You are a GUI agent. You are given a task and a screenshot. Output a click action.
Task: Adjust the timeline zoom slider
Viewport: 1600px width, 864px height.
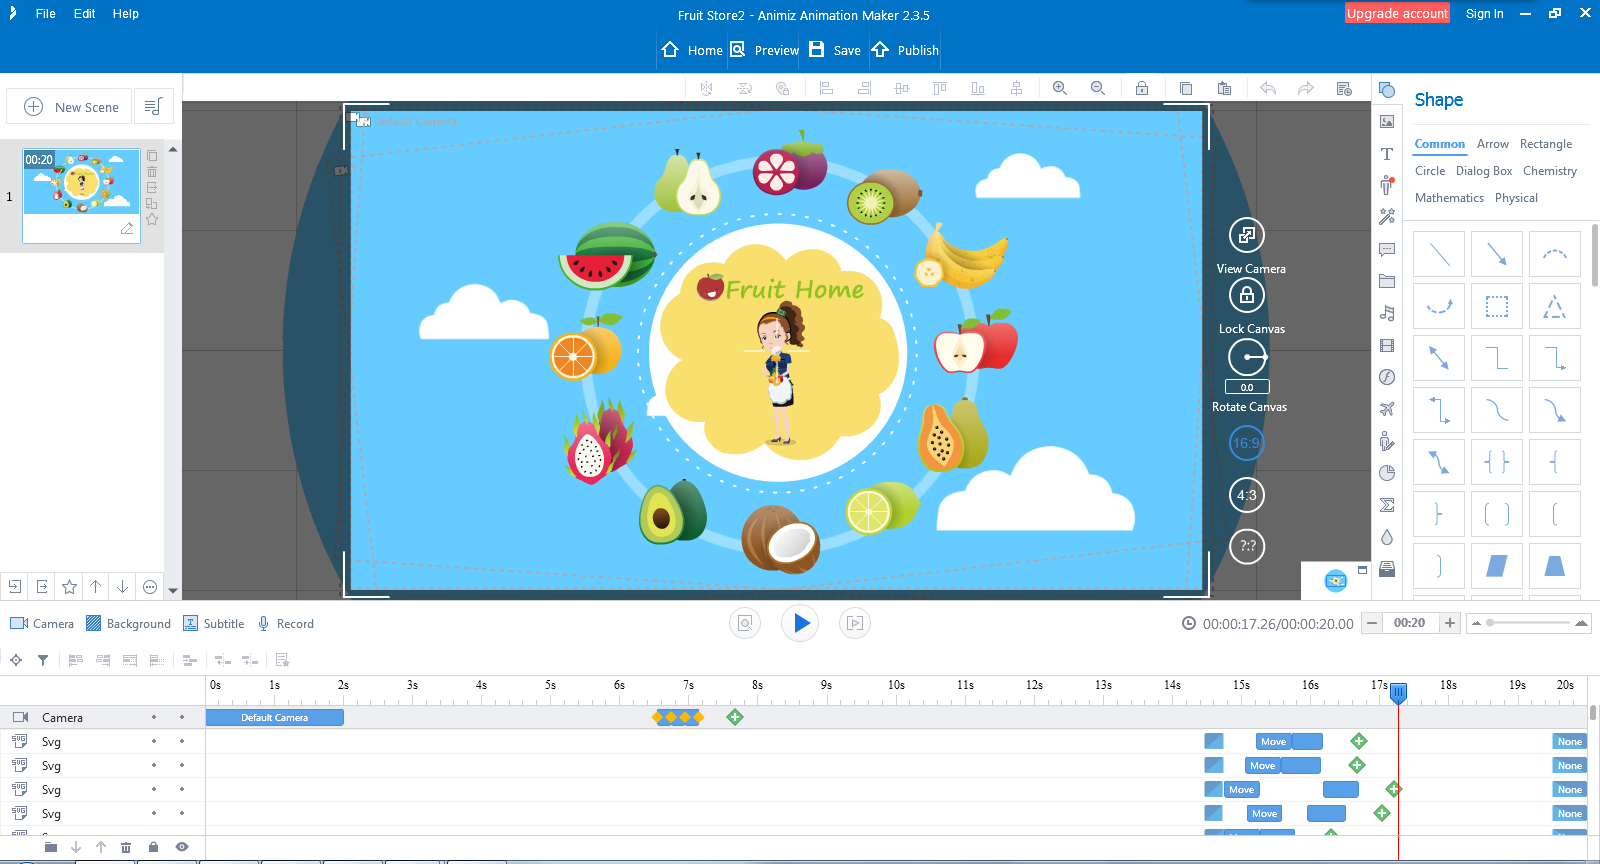pos(1528,623)
